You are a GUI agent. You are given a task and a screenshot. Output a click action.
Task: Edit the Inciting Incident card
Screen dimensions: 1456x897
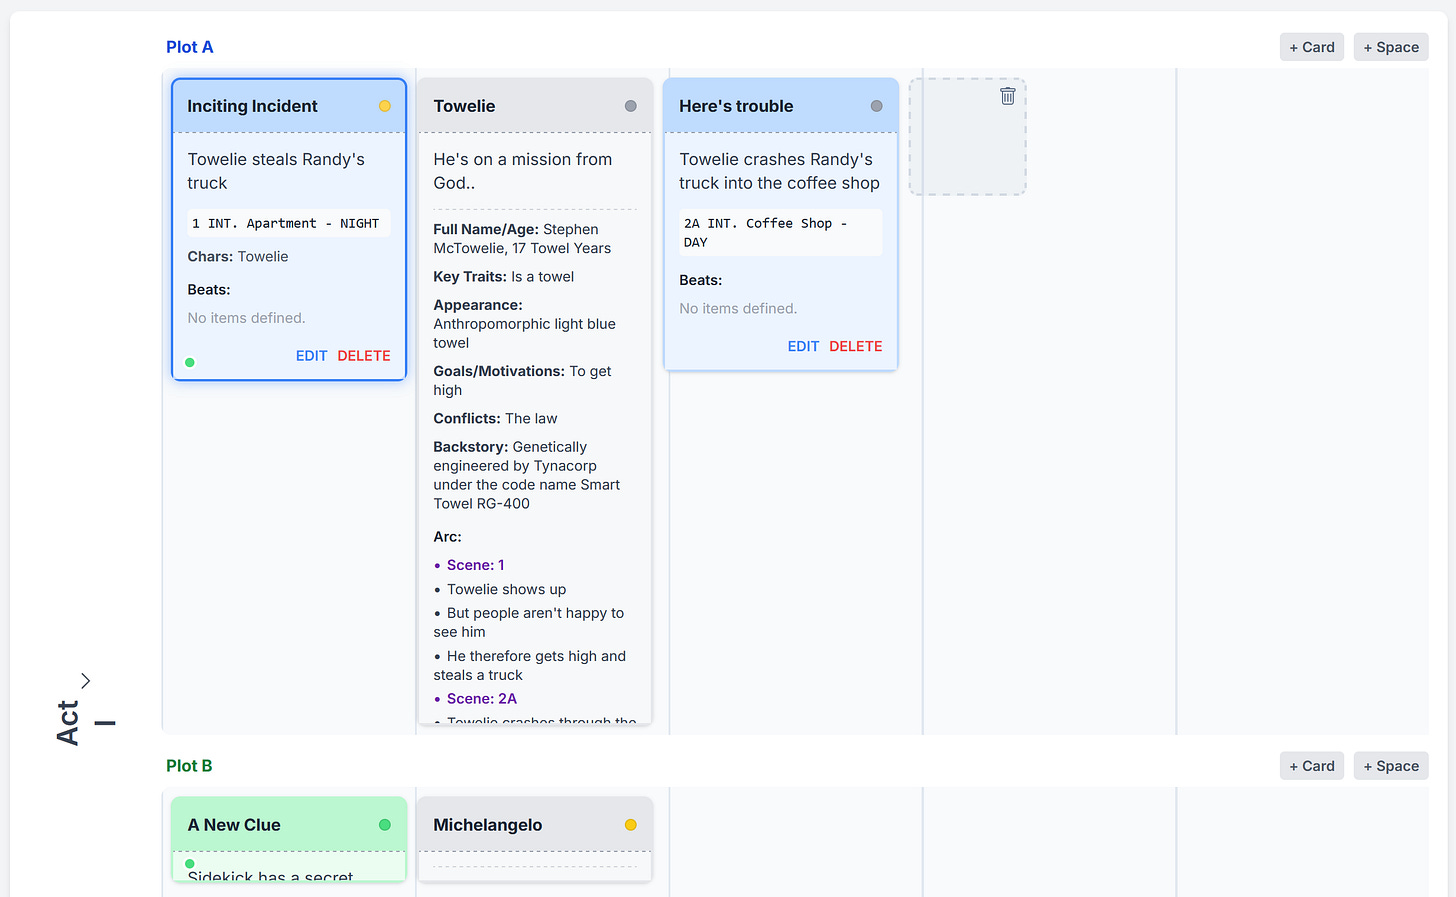pyautogui.click(x=311, y=356)
